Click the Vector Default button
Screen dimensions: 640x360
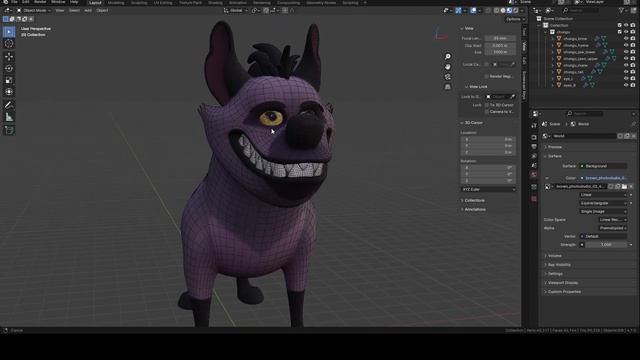pyautogui.click(x=604, y=236)
